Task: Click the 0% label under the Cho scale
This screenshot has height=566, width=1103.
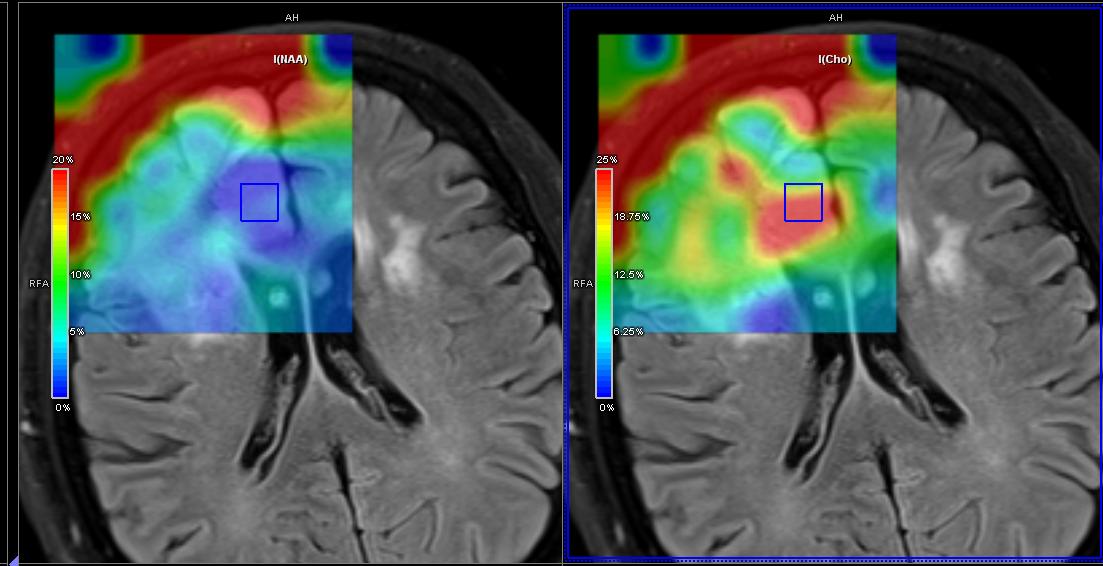Action: tap(606, 407)
